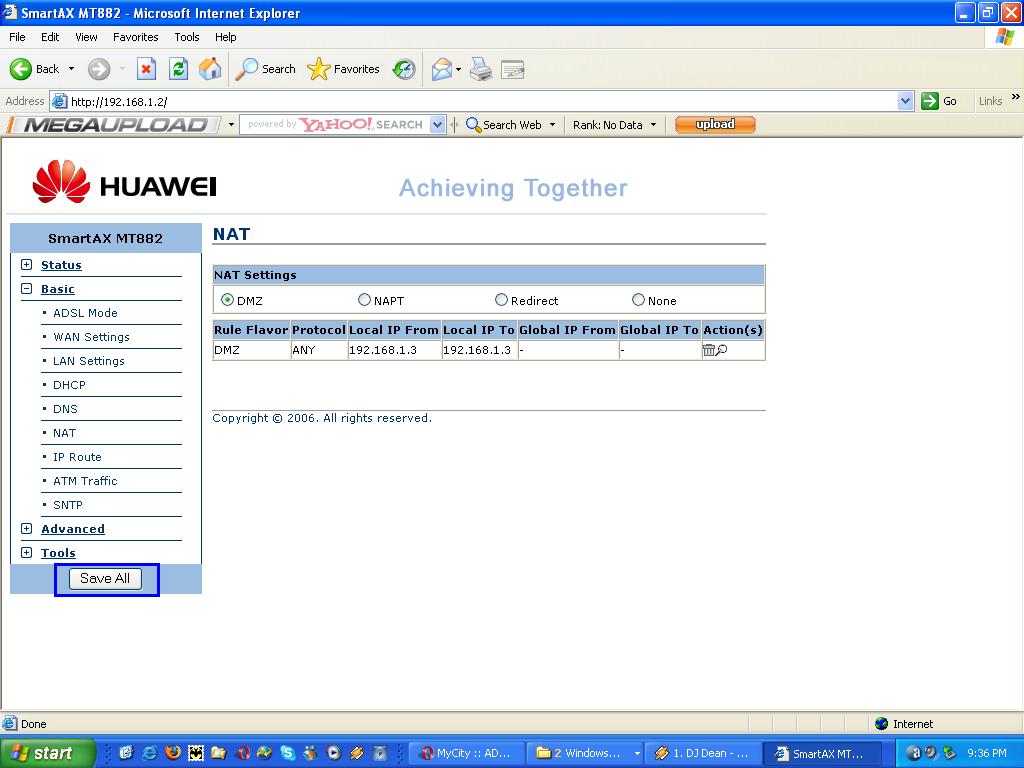Viewport: 1024px width, 768px height.
Task: Click the Local IP From 192.168.1.3 cell
Action: pyautogui.click(x=394, y=350)
